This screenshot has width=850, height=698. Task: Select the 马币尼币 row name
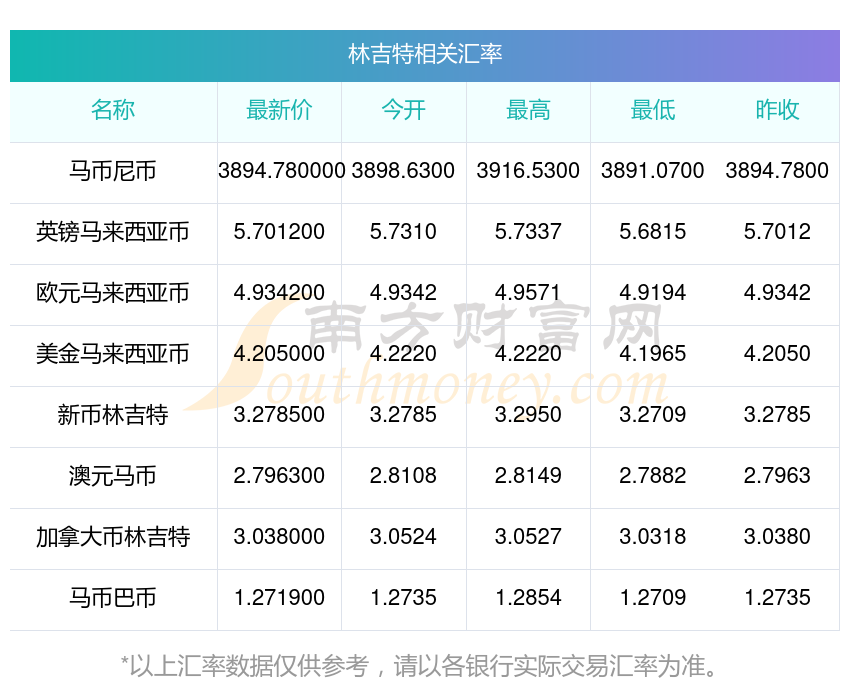pyautogui.click(x=113, y=171)
